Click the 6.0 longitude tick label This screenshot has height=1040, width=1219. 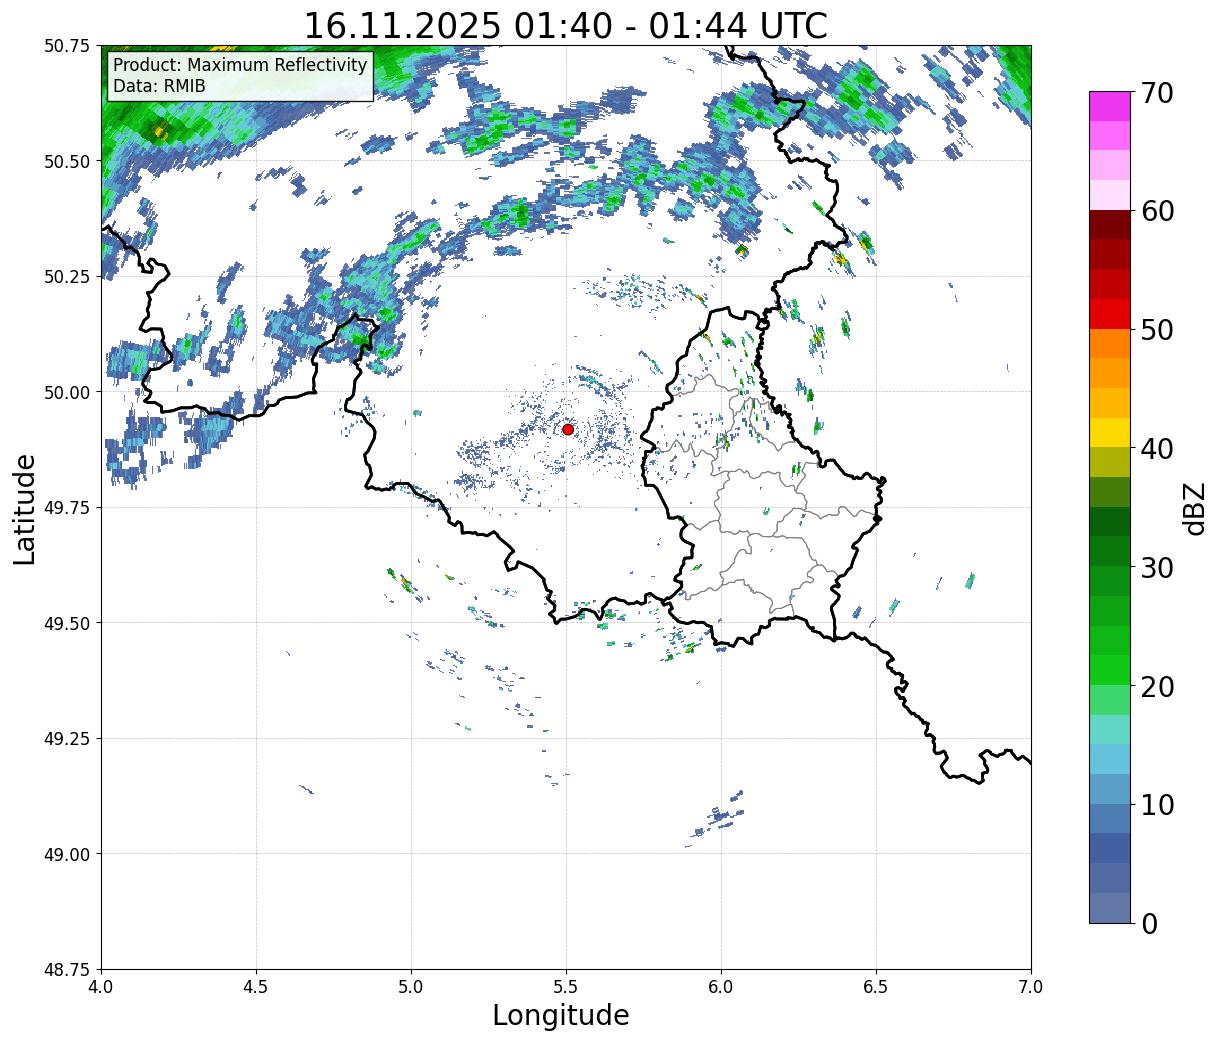coord(721,987)
